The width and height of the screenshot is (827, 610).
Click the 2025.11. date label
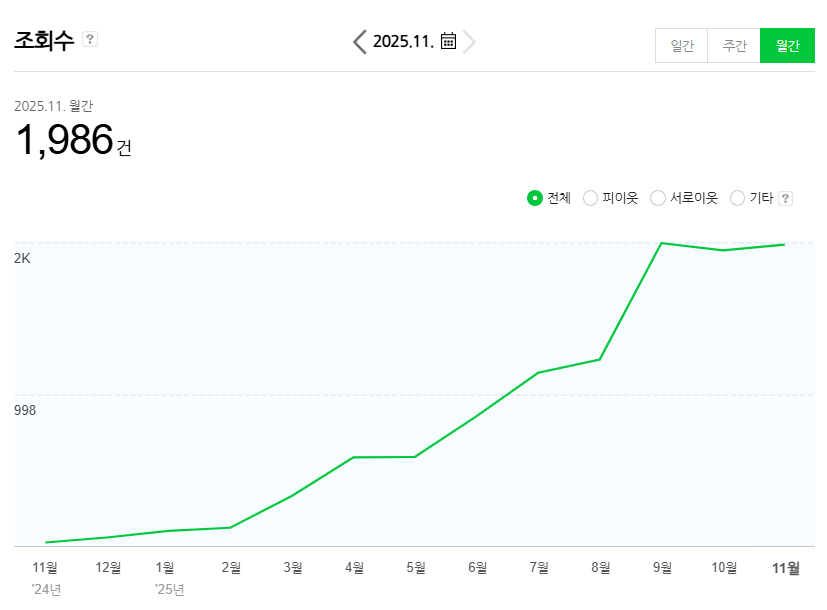(404, 41)
